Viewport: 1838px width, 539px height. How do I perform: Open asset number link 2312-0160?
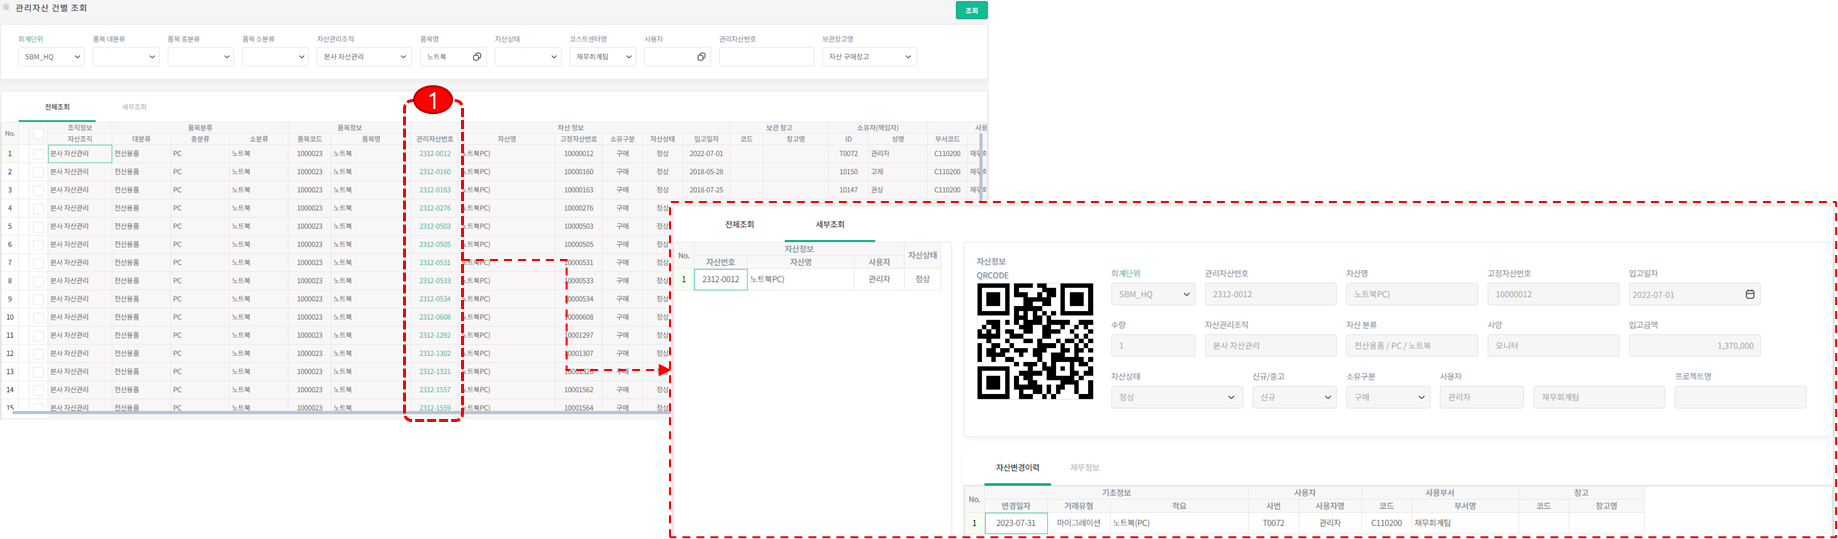(x=434, y=172)
